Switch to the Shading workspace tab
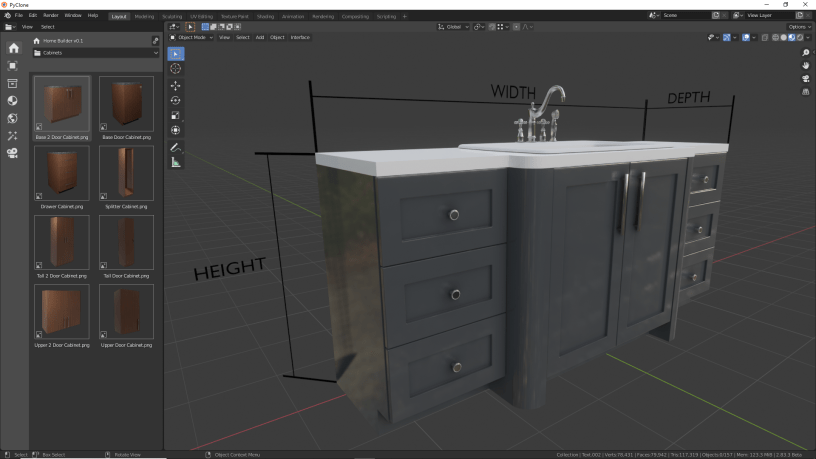816x459 pixels. pos(265,16)
